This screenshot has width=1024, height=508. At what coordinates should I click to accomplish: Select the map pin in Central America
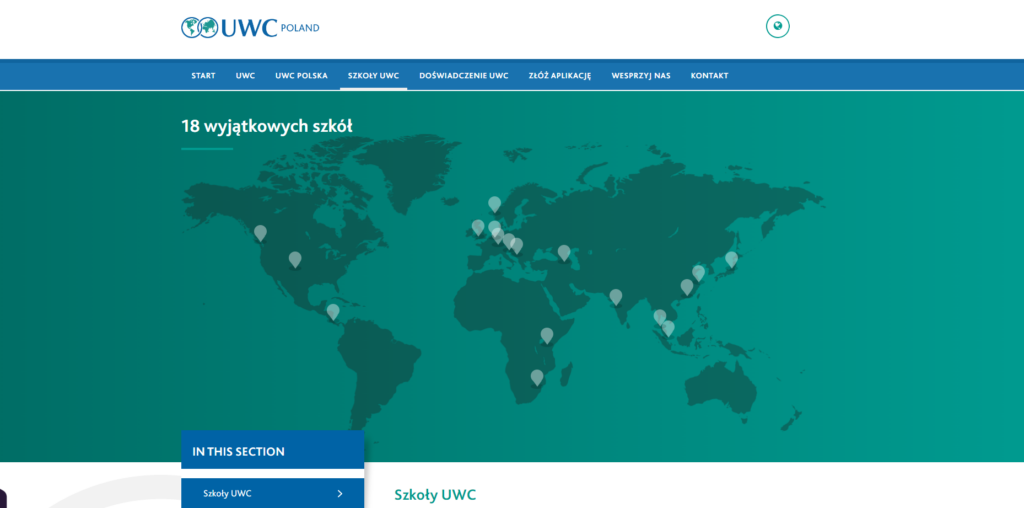(x=333, y=312)
